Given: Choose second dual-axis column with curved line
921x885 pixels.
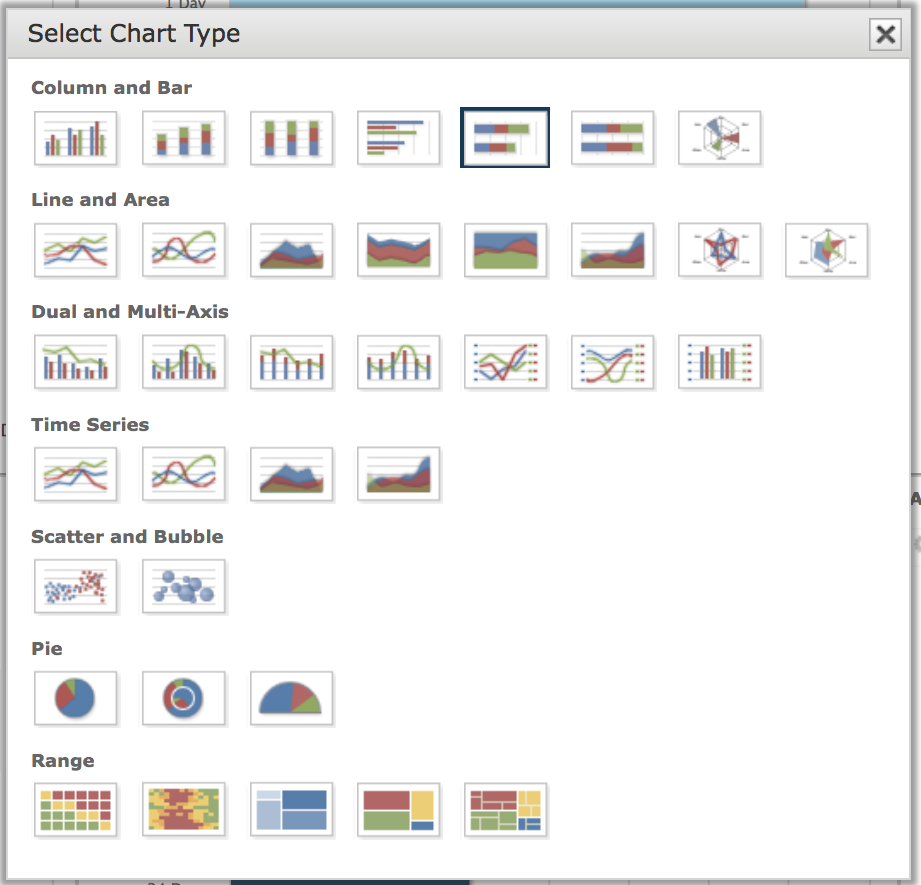Looking at the screenshot, I should click(x=183, y=362).
